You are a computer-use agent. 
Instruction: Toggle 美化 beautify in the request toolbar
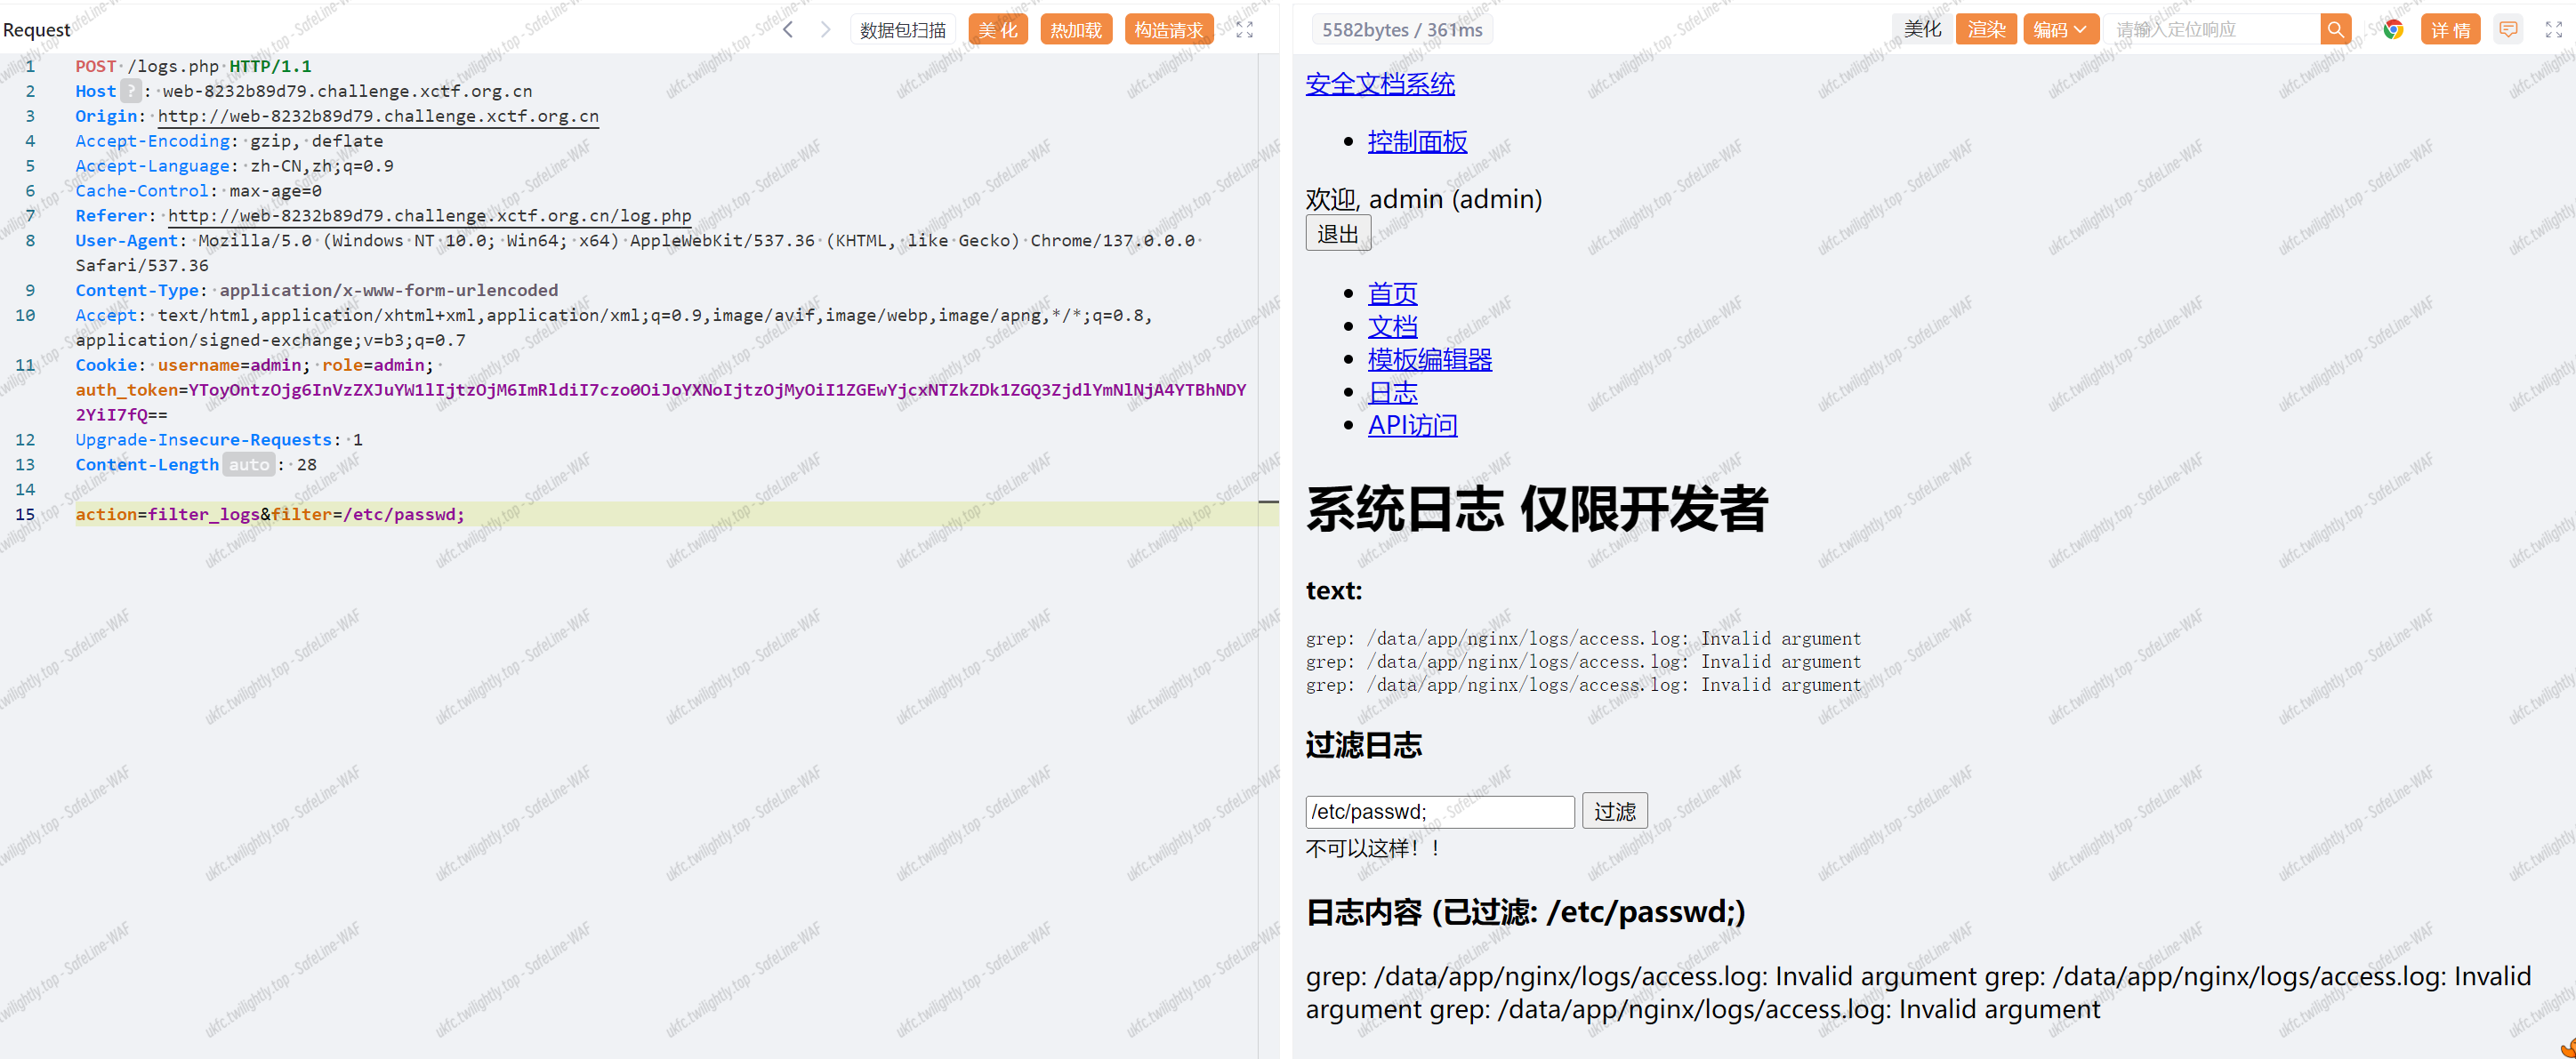997,30
